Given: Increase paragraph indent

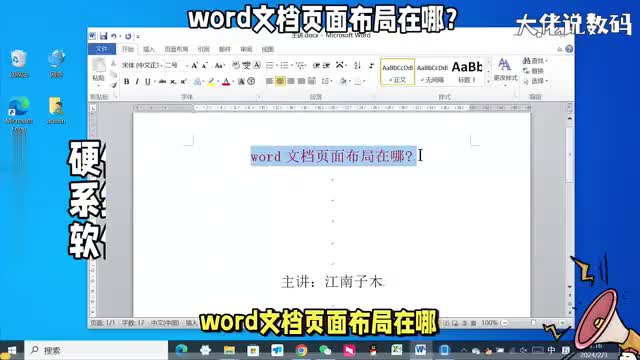Looking at the screenshot, I should [326, 65].
